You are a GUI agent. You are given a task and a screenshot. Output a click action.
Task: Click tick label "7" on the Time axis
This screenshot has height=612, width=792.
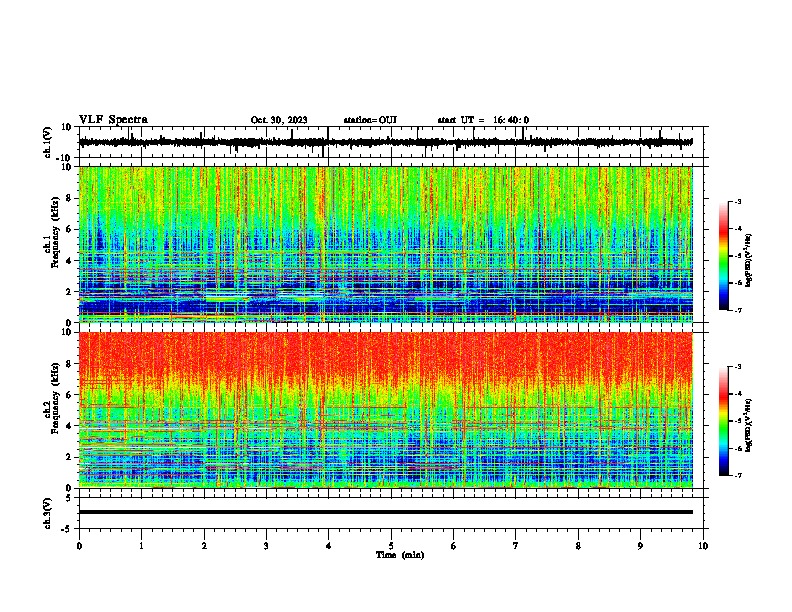coord(516,546)
